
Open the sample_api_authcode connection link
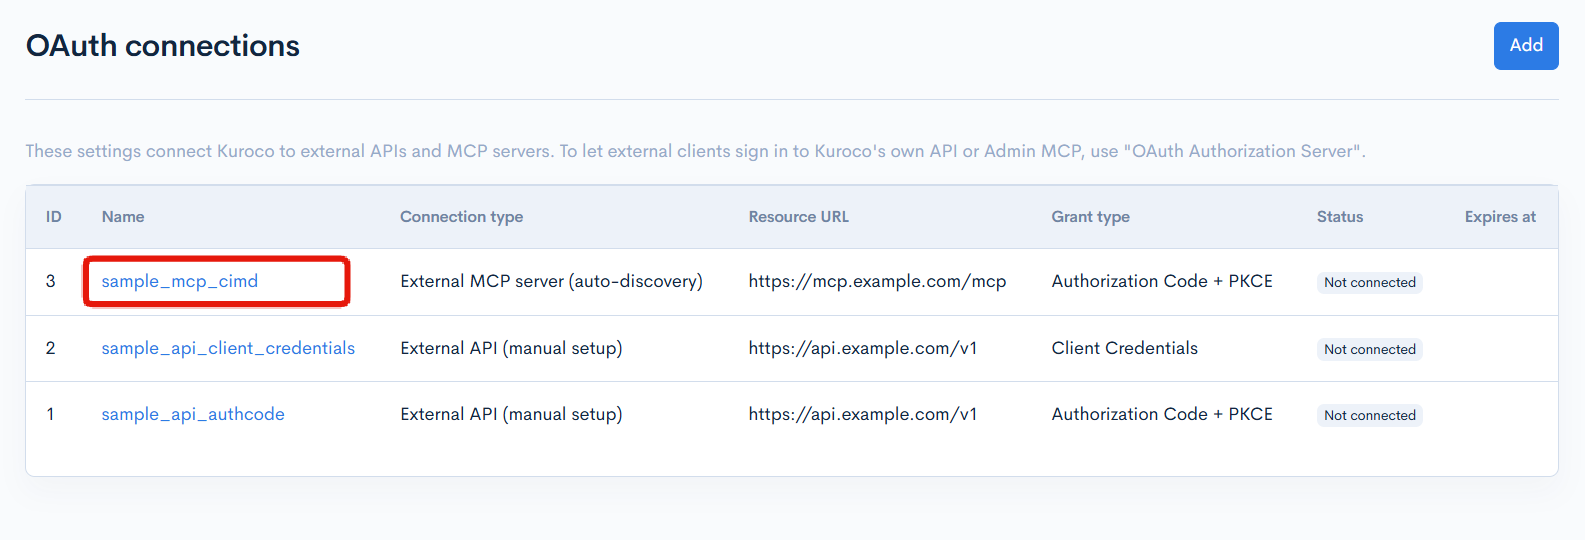point(193,414)
